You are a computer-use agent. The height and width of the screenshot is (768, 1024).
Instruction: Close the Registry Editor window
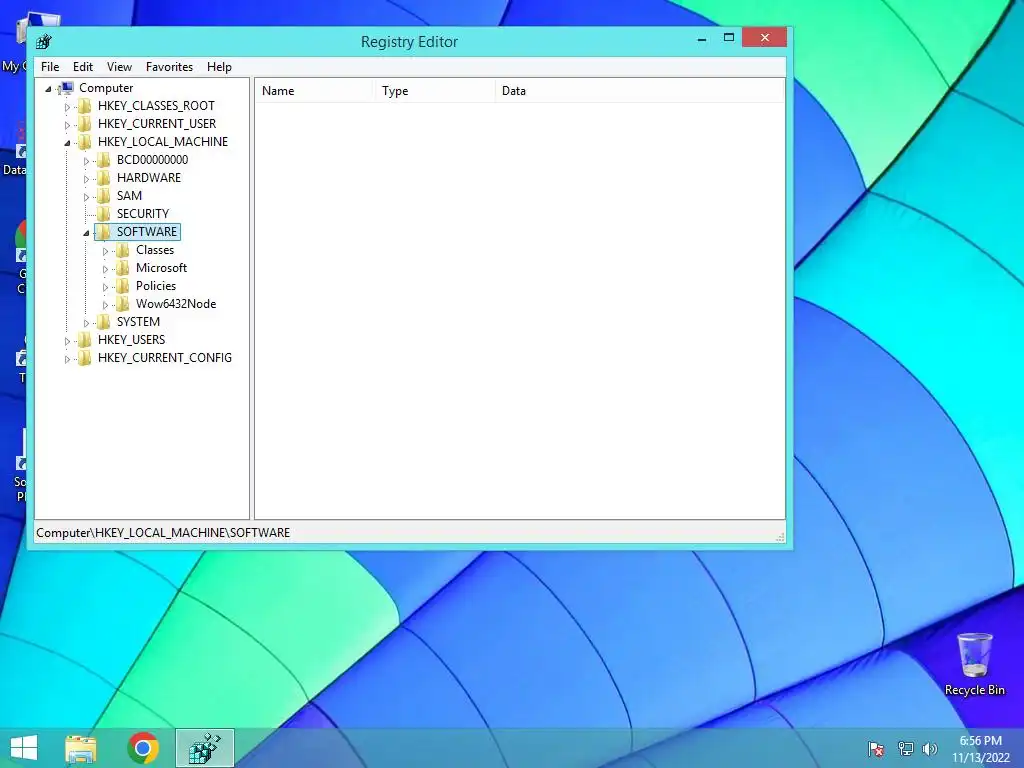(765, 38)
